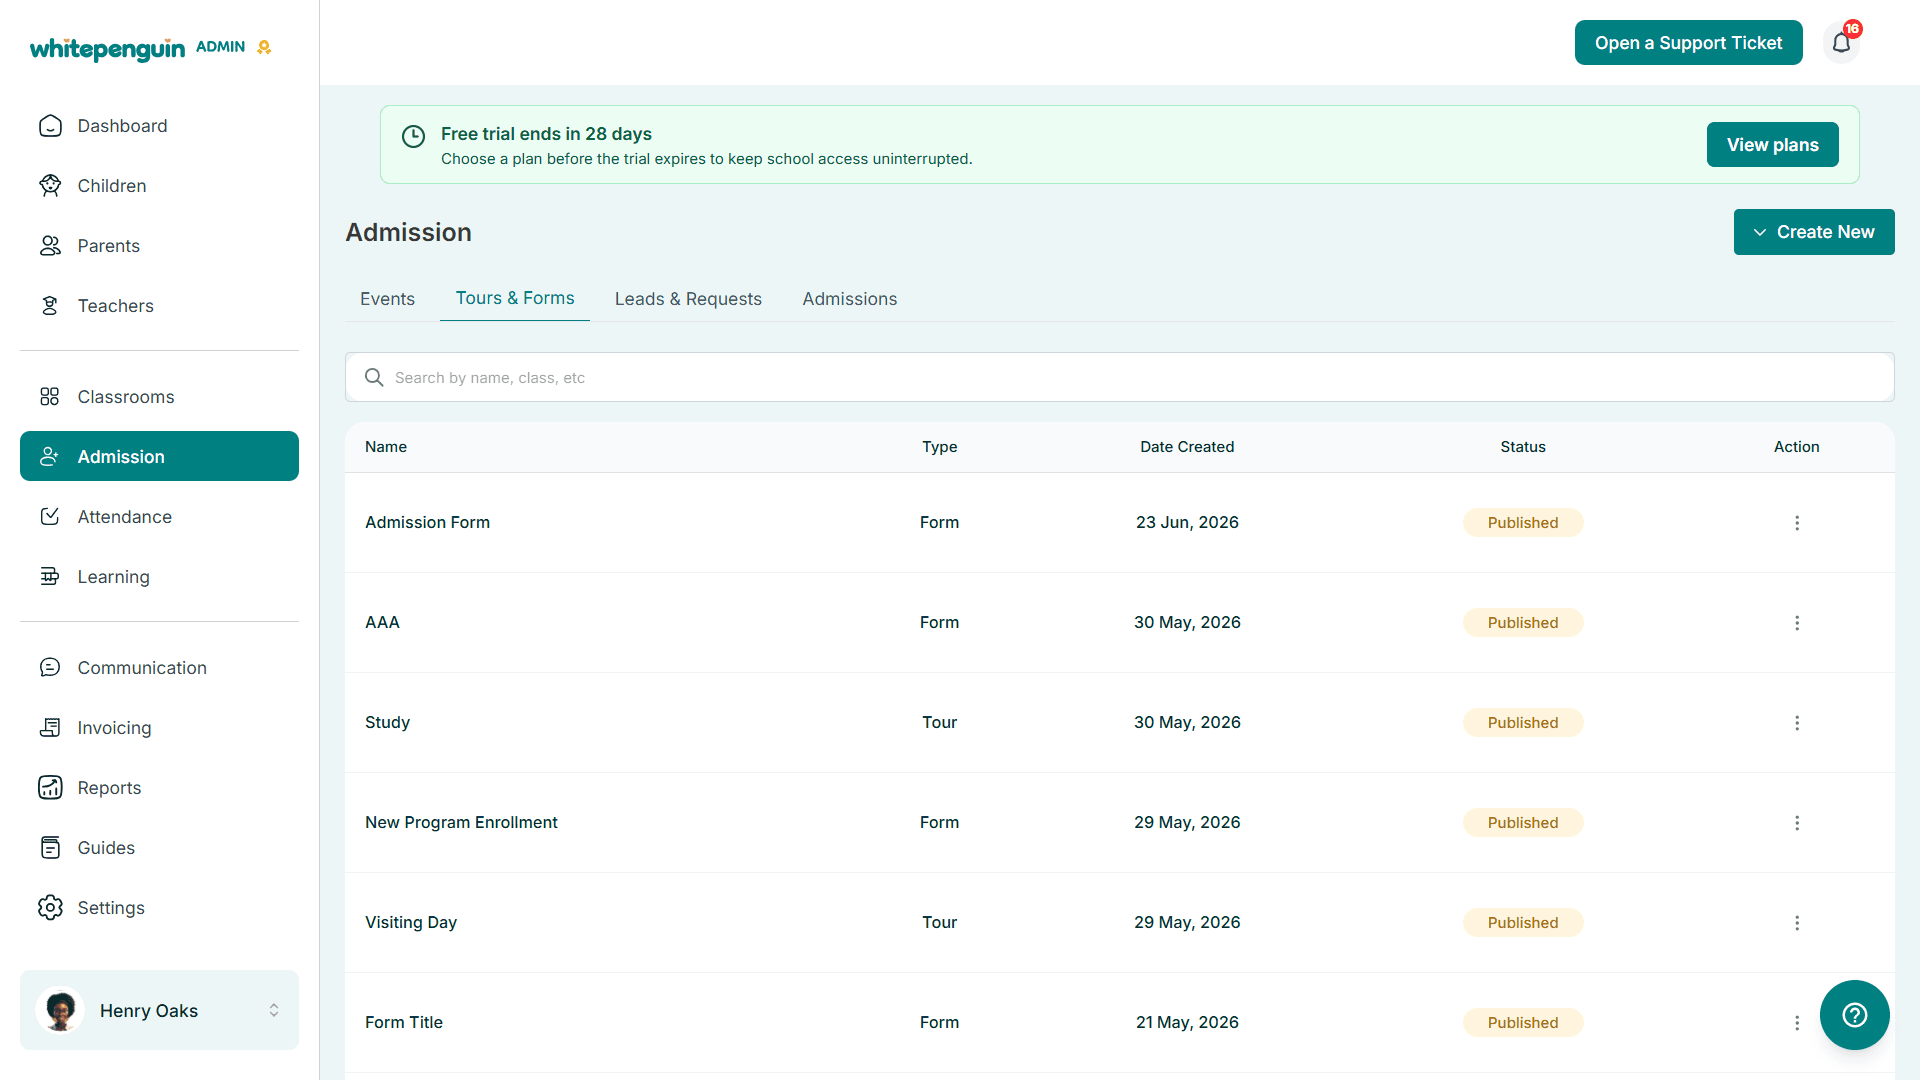1920x1080 pixels.
Task: Click the Children sidebar icon
Action: 50,186
